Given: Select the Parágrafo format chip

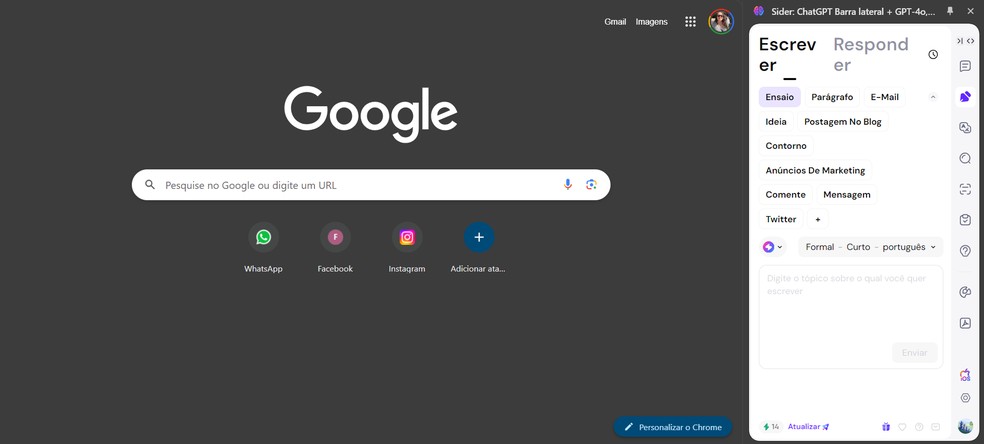Looking at the screenshot, I should (x=832, y=97).
